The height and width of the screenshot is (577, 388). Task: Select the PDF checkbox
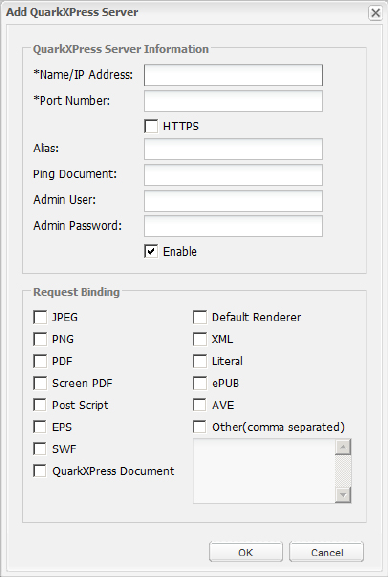click(x=40, y=361)
